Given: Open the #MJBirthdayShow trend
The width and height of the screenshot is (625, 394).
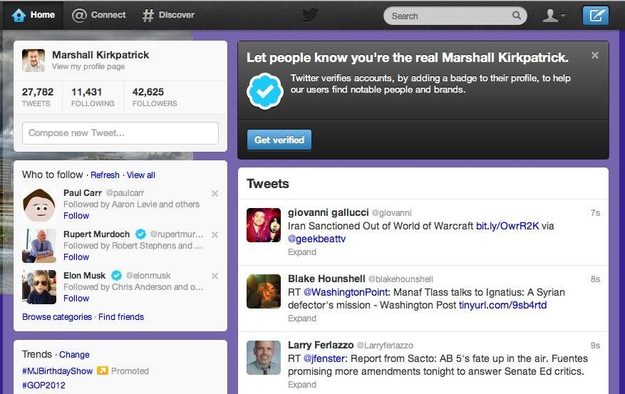Looking at the screenshot, I should point(57,371).
